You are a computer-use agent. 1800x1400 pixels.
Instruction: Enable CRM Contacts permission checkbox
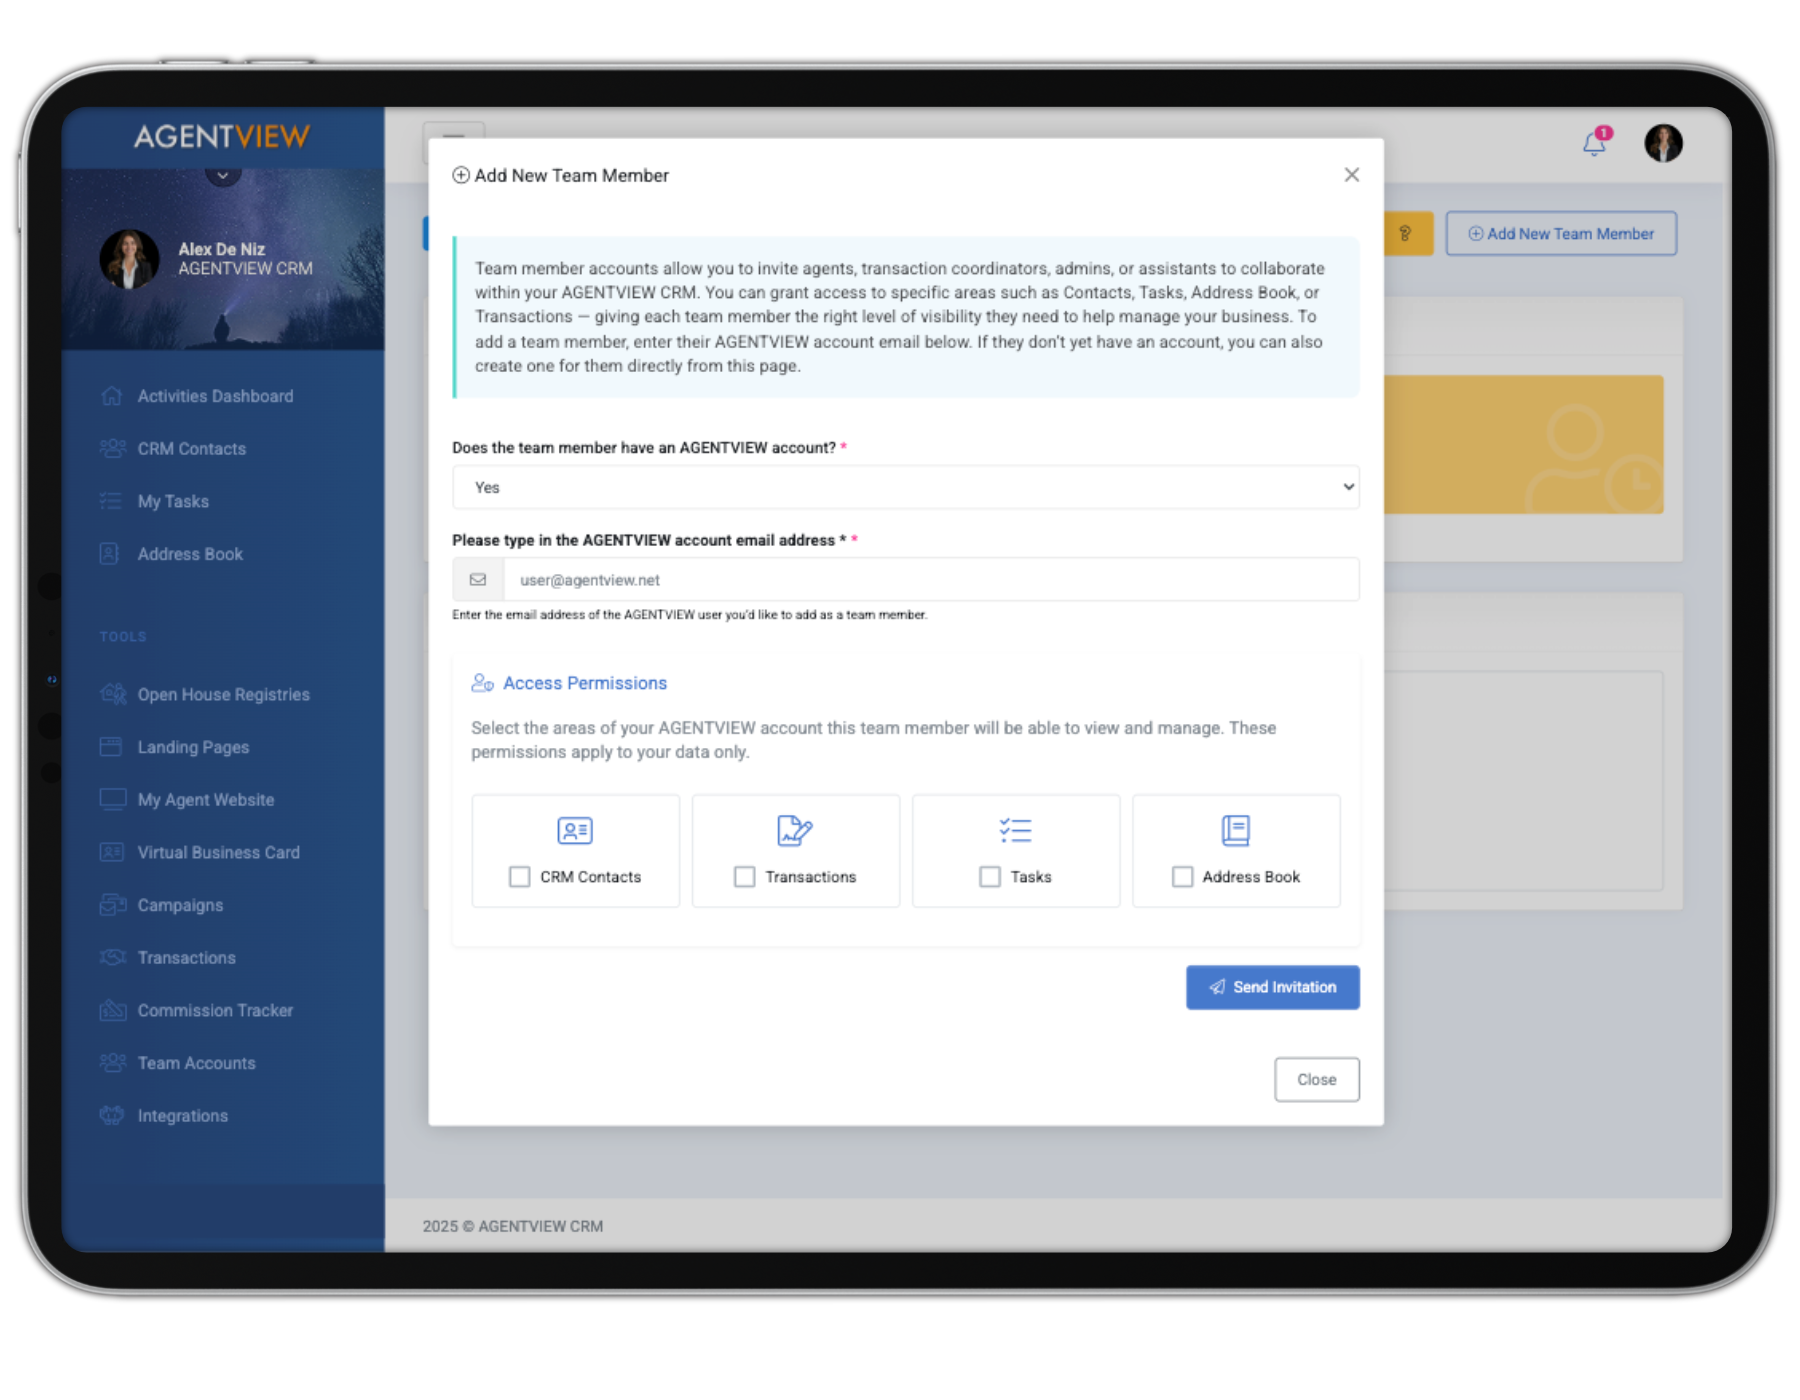pyautogui.click(x=520, y=877)
